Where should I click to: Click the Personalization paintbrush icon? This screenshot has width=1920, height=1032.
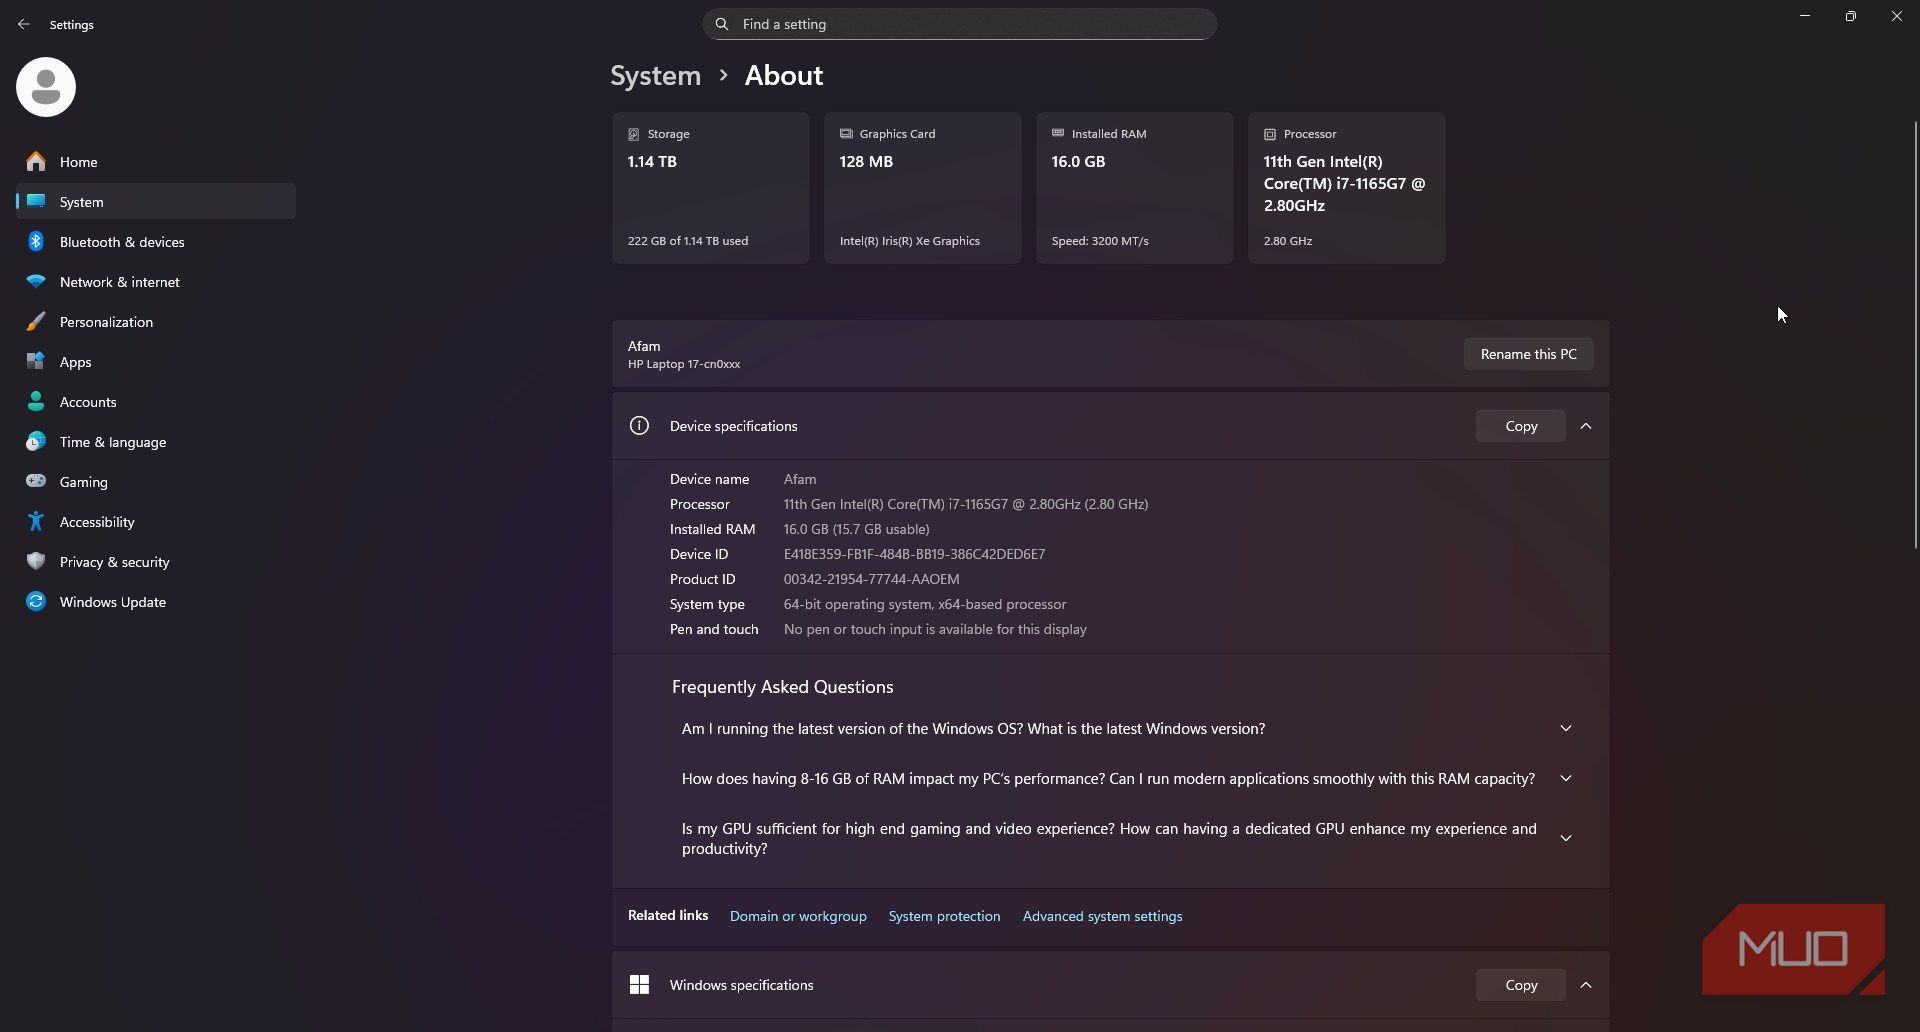tap(36, 321)
